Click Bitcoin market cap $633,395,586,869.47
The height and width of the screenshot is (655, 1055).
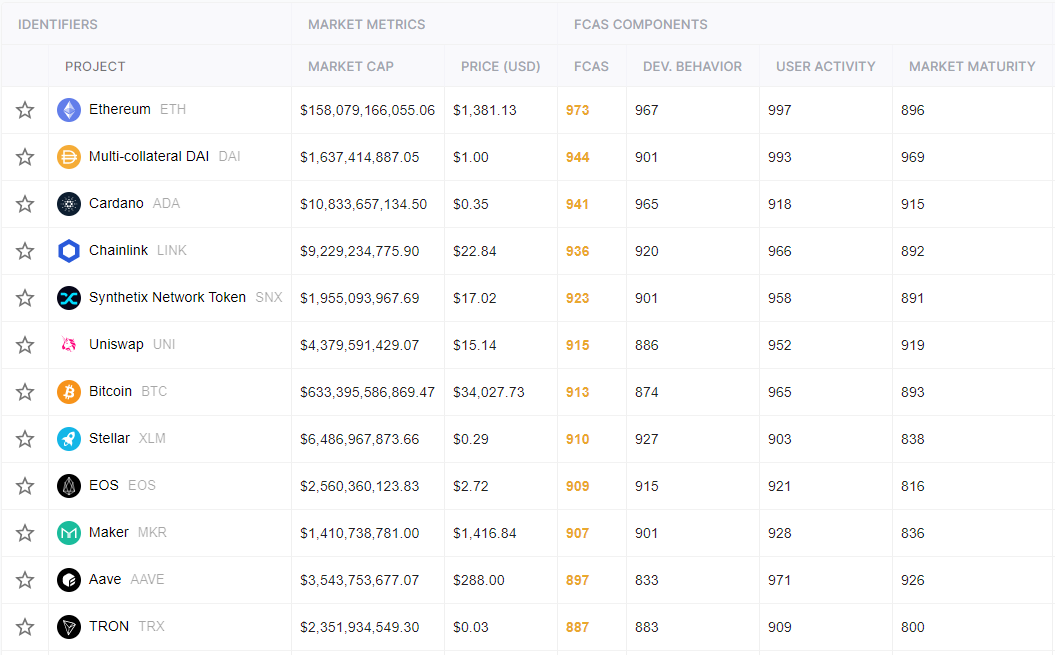coord(367,392)
